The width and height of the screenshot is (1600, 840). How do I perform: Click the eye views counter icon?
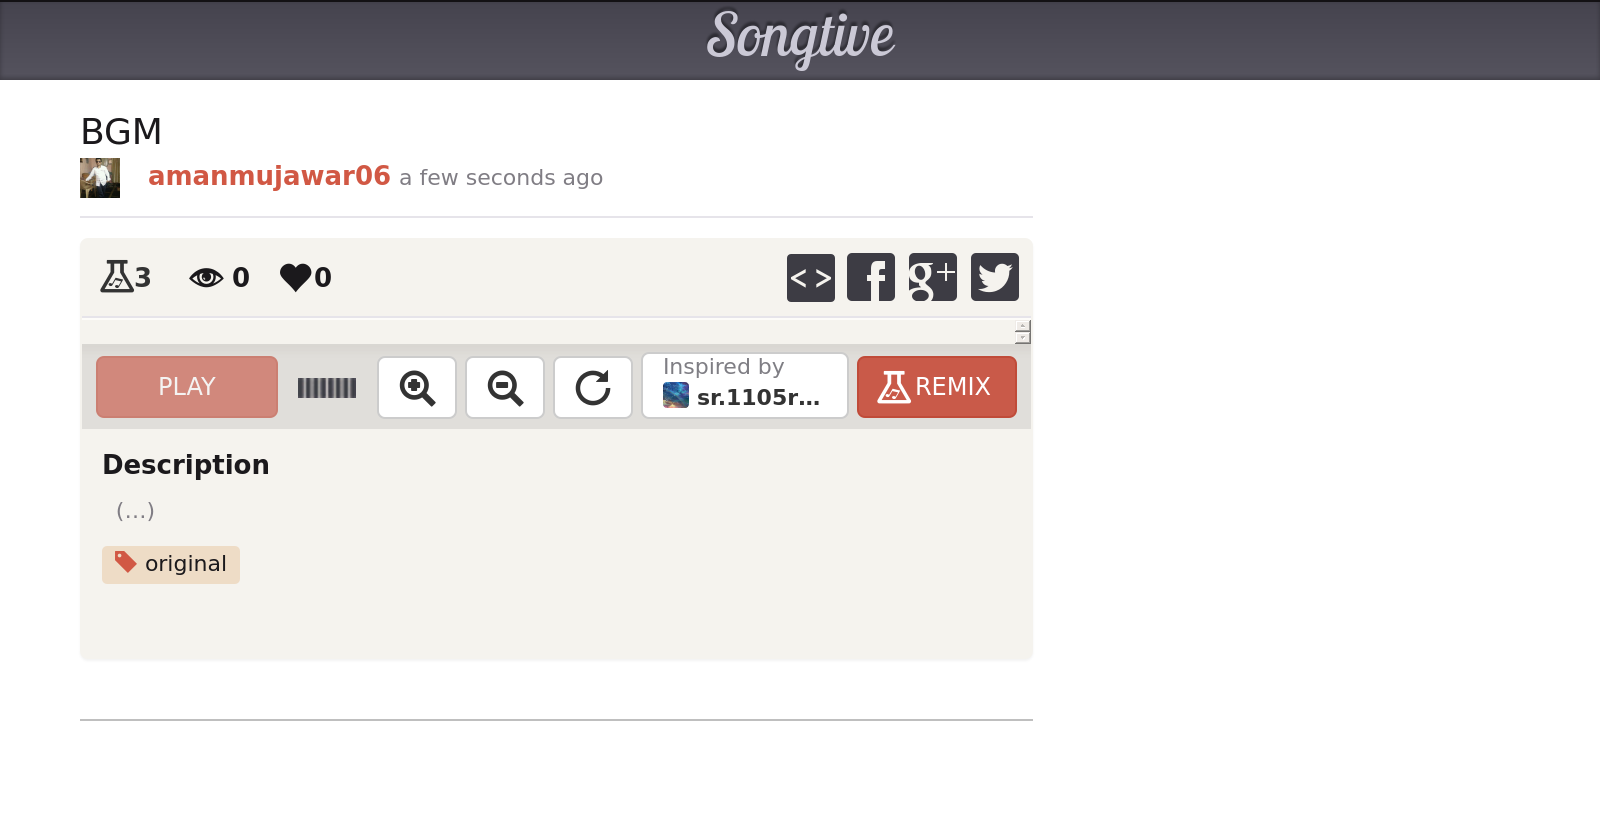click(x=206, y=277)
